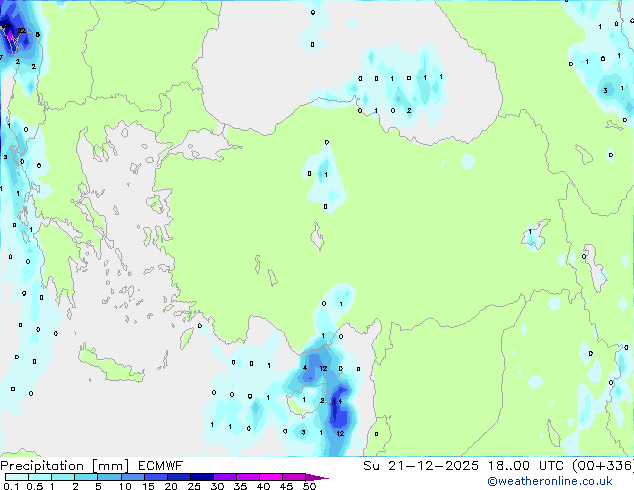Select the 45–50 mm legend swatch
This screenshot has height=490, width=634.
(x=294, y=477)
